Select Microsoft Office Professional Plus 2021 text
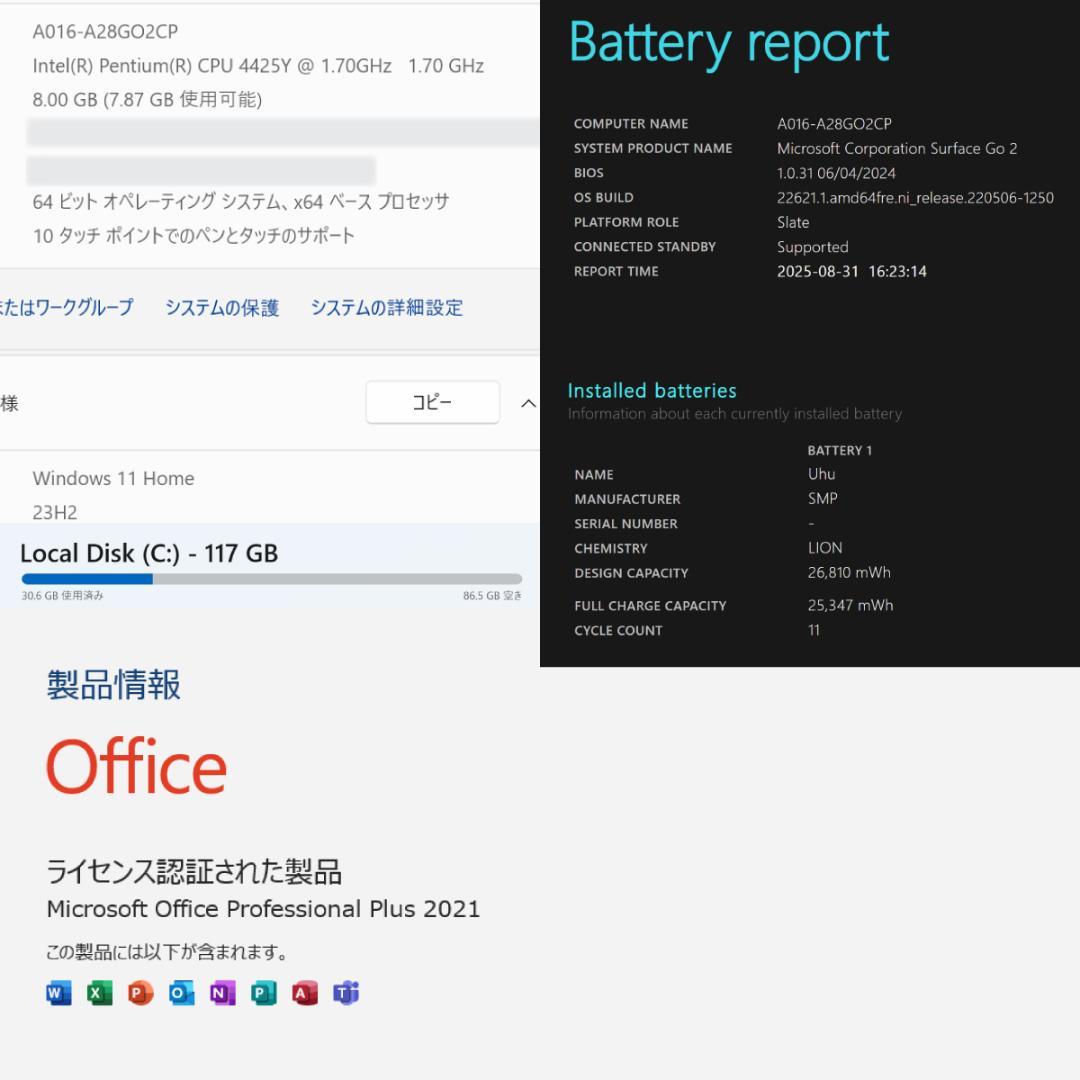 point(263,908)
